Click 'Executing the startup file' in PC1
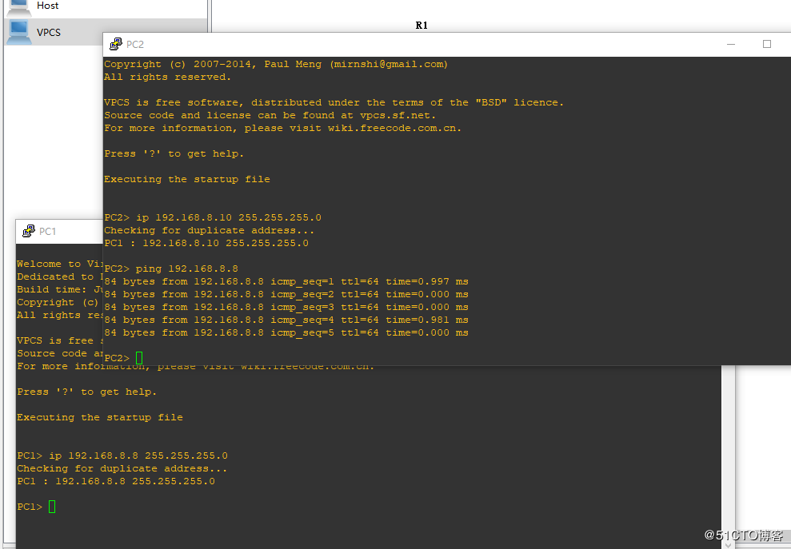 100,417
